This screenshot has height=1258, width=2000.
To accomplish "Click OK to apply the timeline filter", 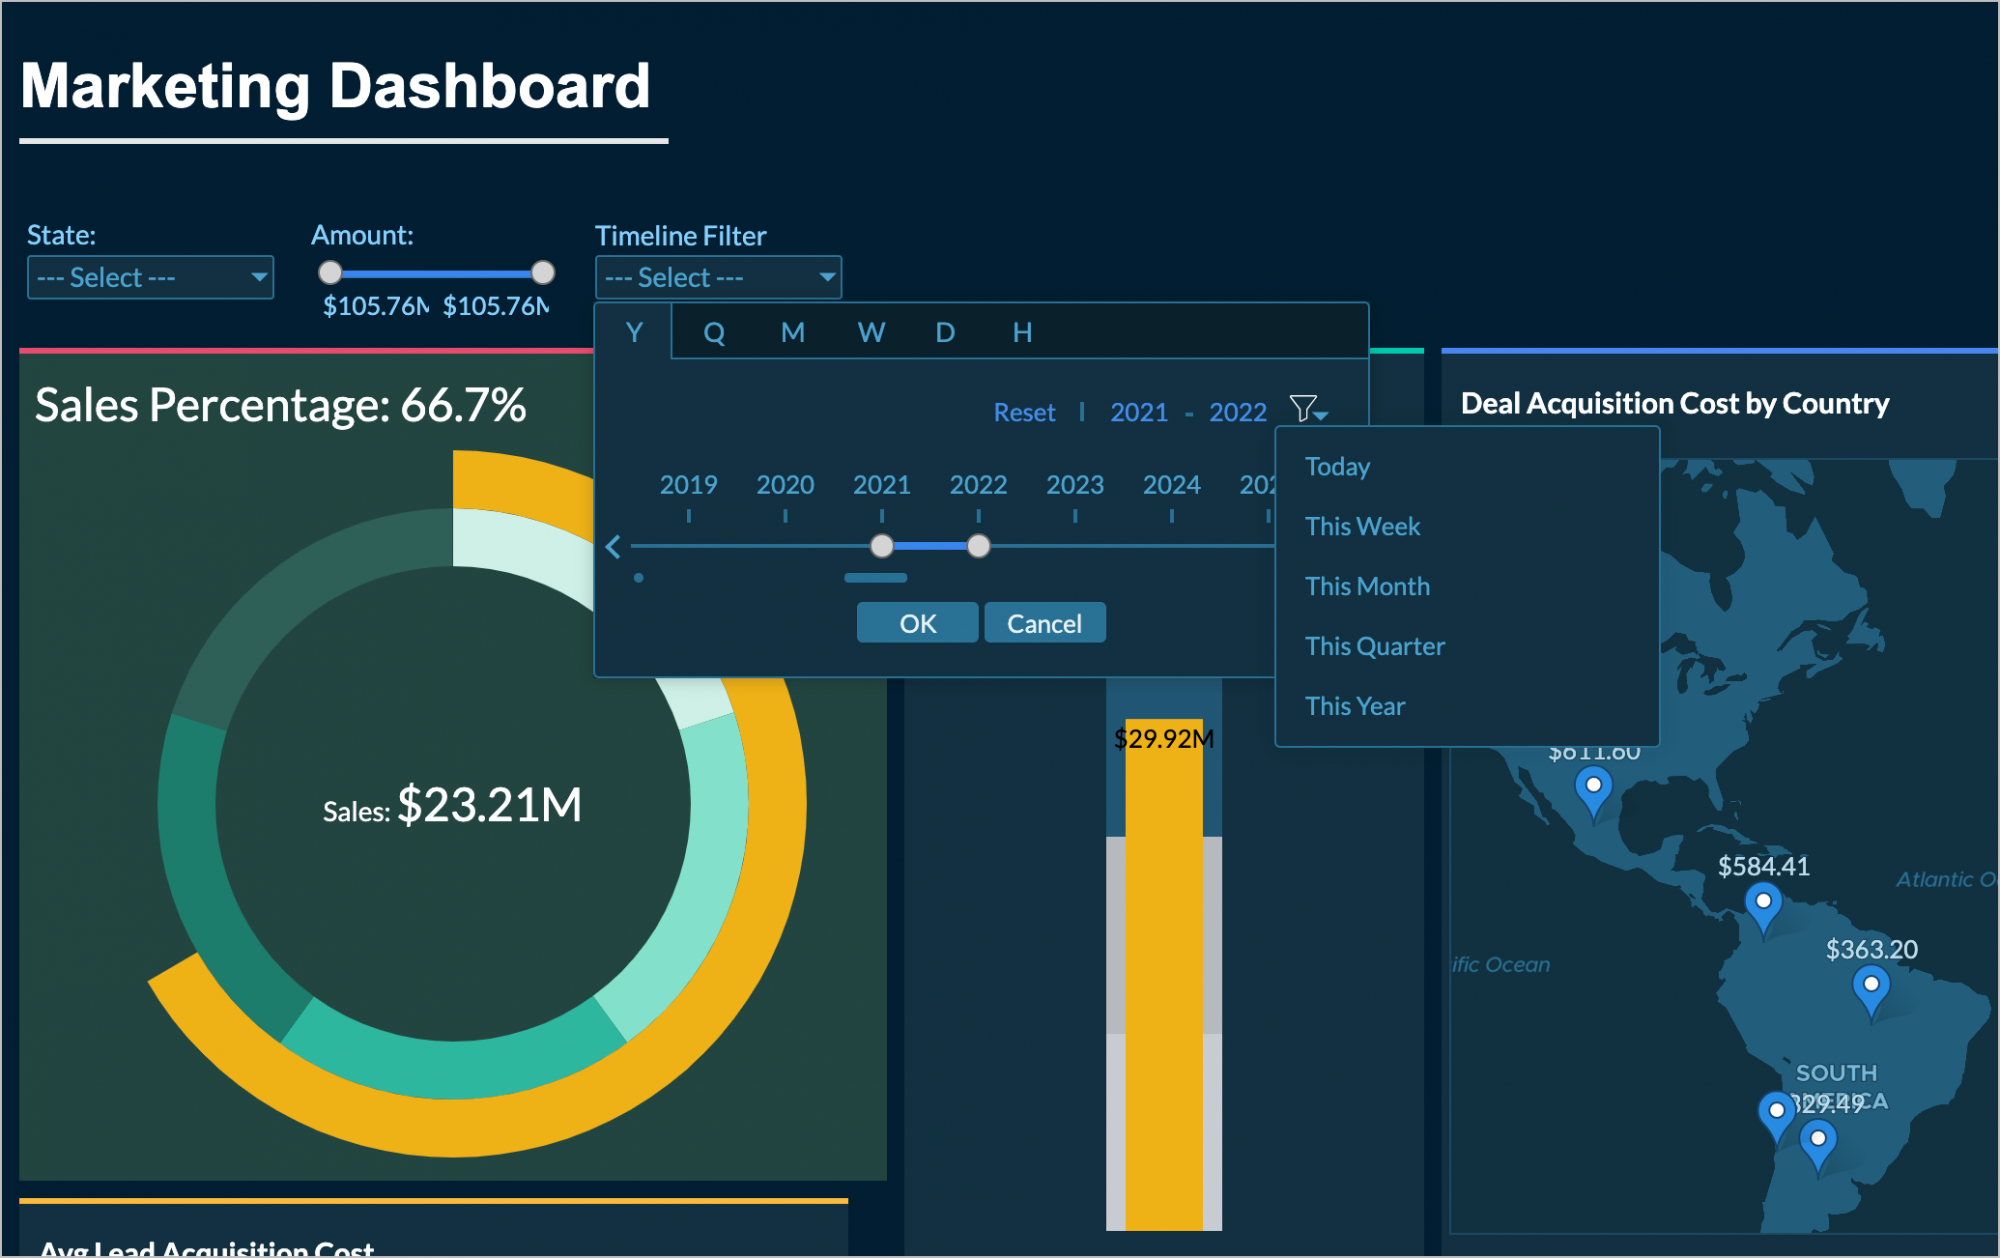I will pyautogui.click(x=916, y=622).
